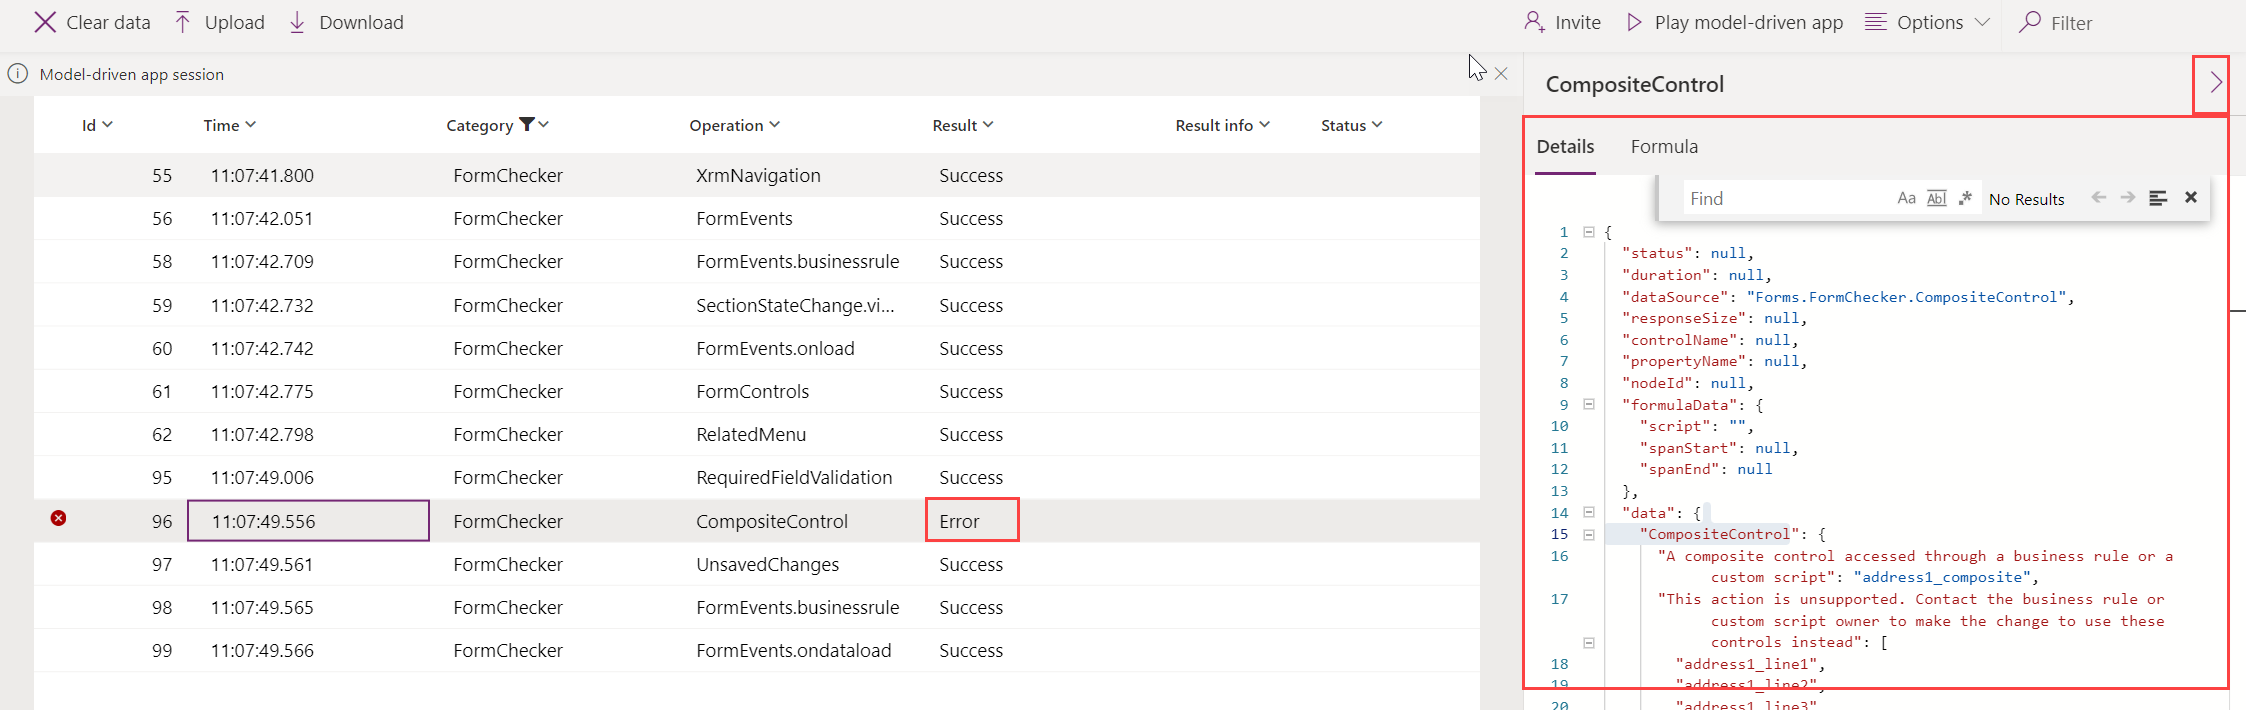
Task: Select the XrmNavigation operation row
Action: (x=757, y=175)
